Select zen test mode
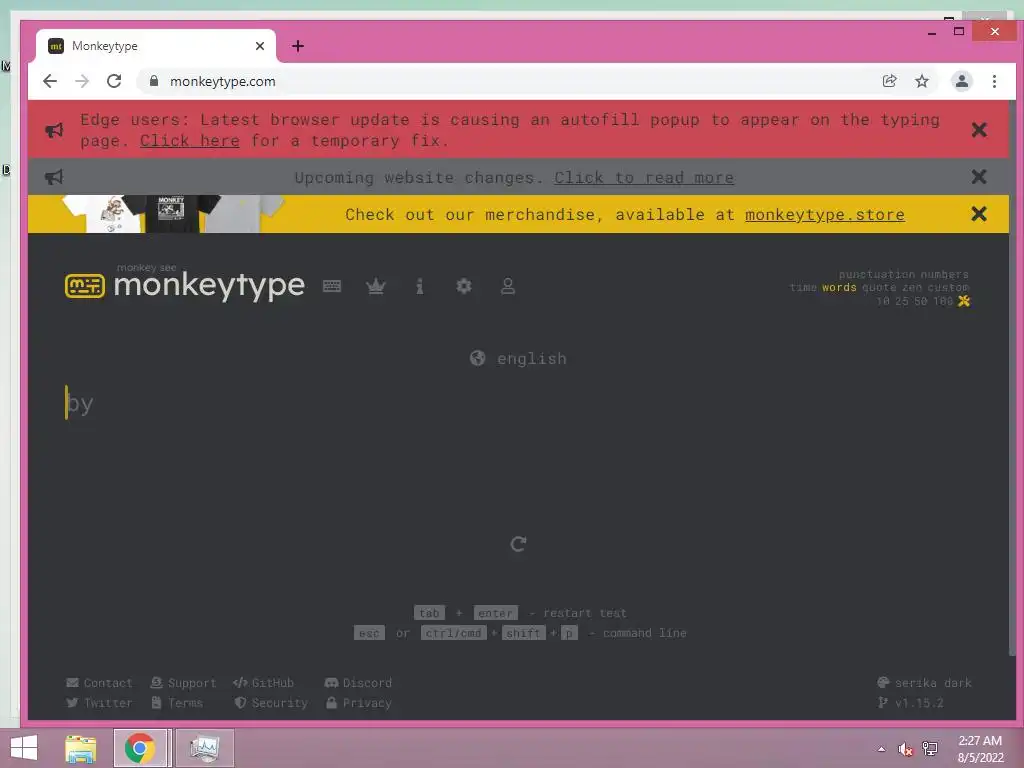1024x768 pixels. tap(912, 287)
